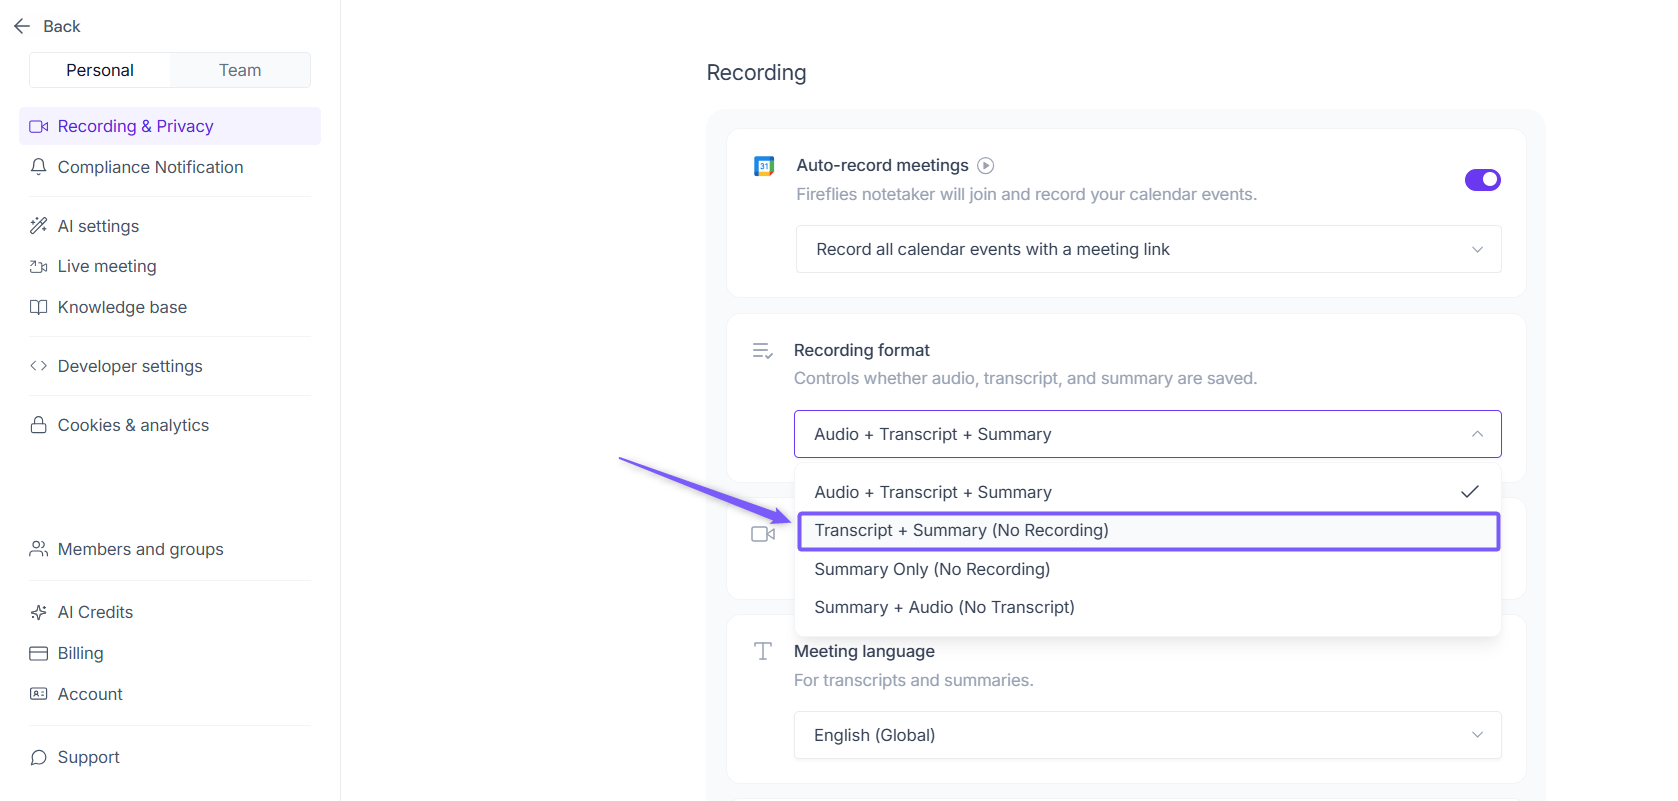Go to Members and groups
This screenshot has width=1678, height=801.
point(140,549)
